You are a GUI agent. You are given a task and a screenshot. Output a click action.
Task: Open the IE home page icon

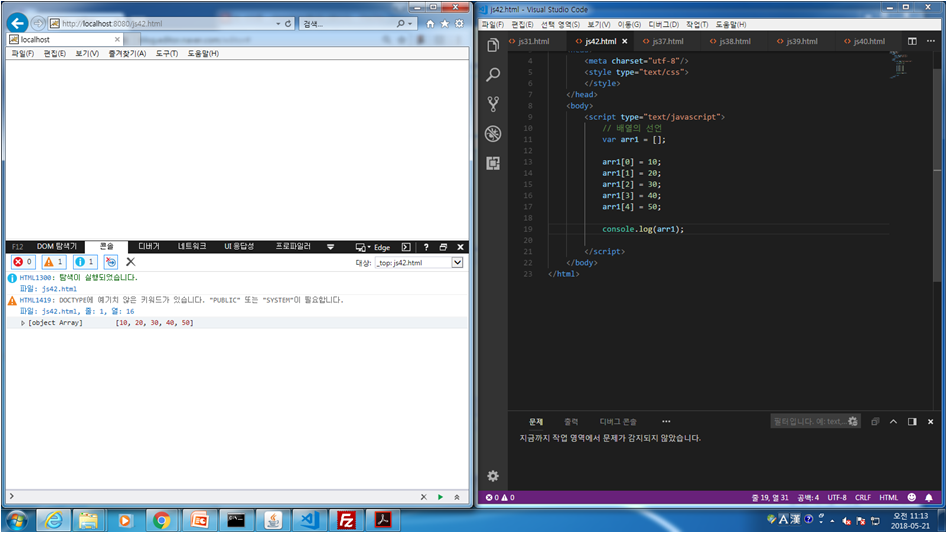click(430, 24)
